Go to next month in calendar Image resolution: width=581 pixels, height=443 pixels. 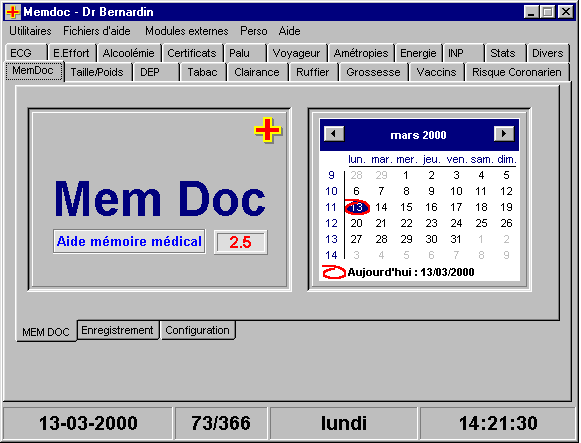tap(504, 134)
